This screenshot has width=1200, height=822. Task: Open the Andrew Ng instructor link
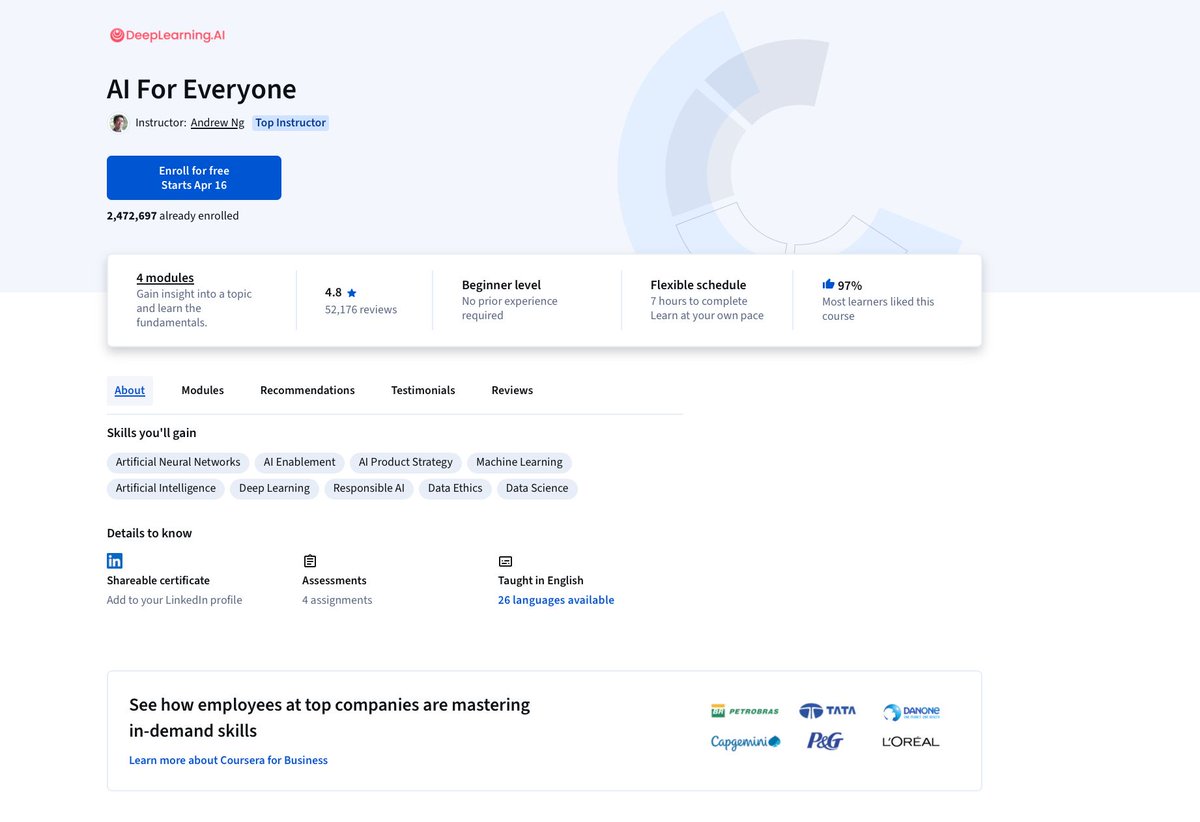(217, 123)
